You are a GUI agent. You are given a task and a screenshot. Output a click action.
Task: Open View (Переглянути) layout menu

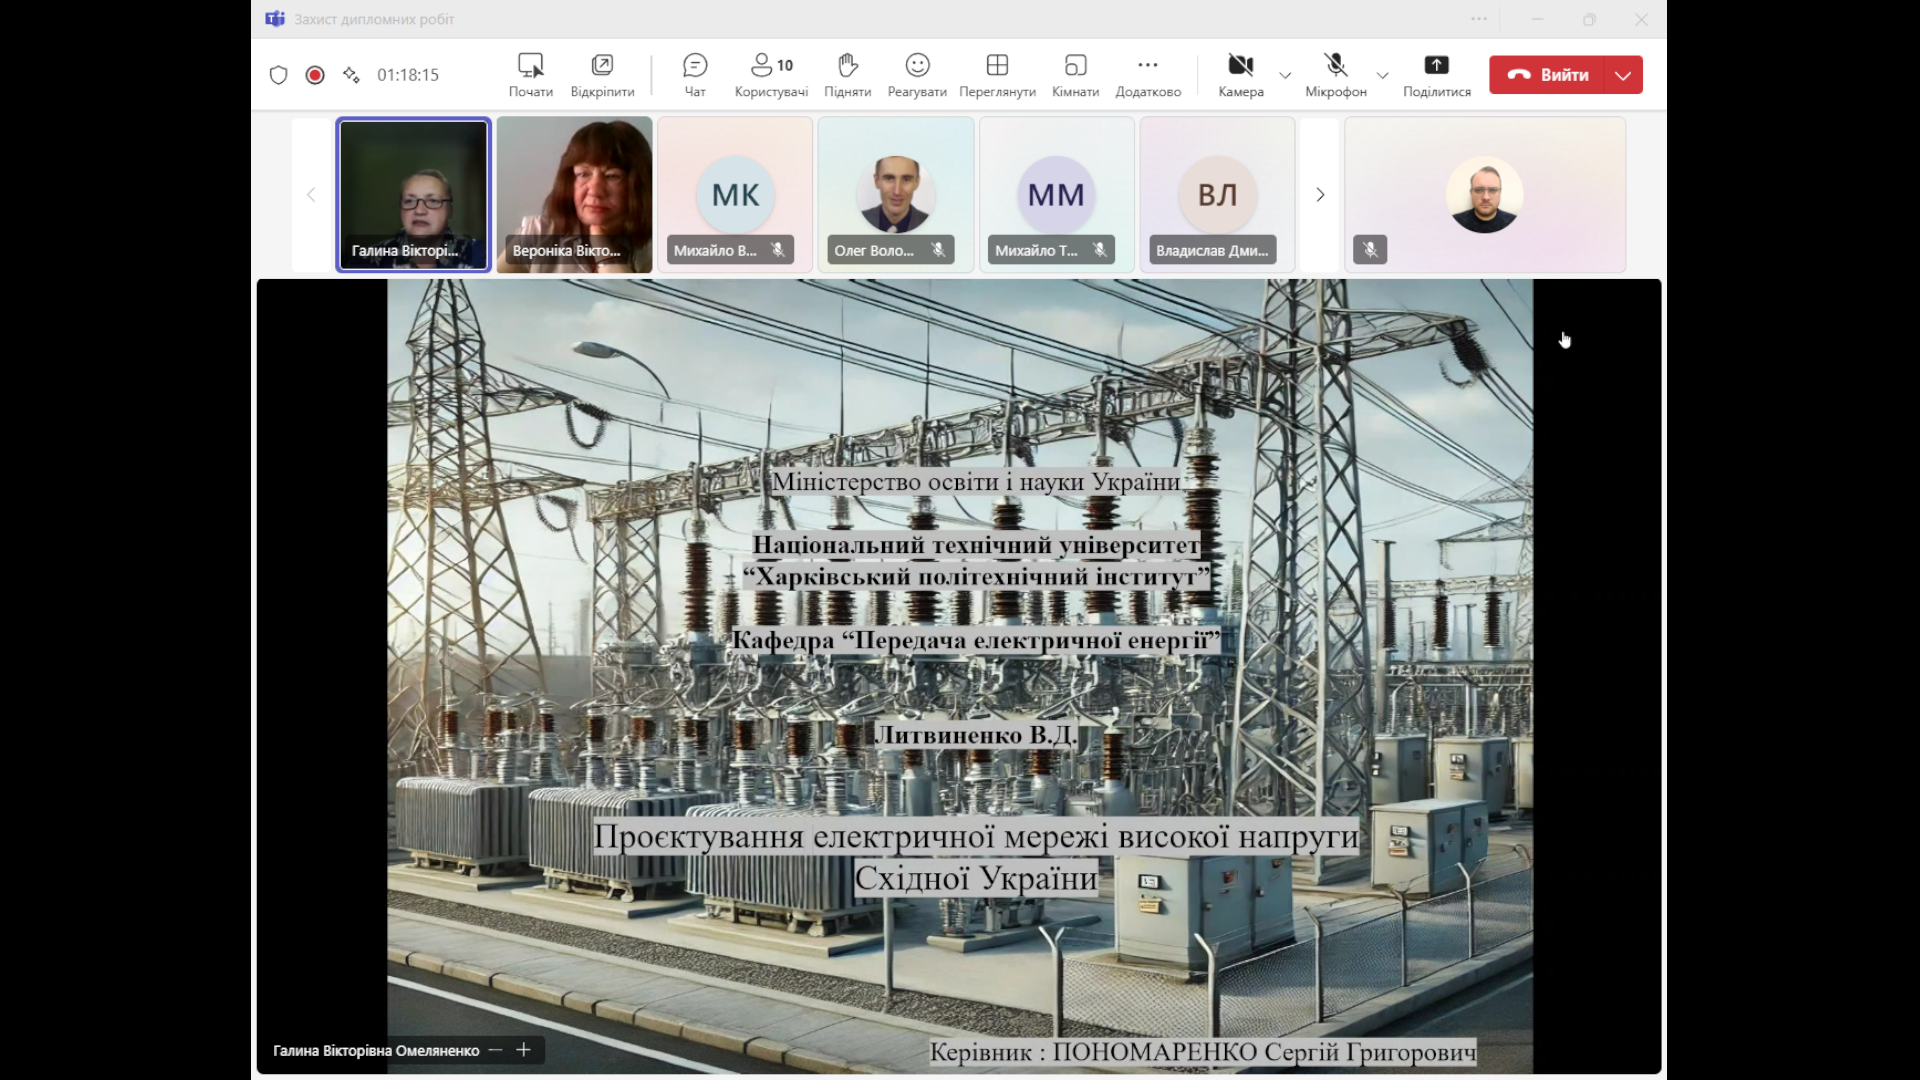click(997, 75)
